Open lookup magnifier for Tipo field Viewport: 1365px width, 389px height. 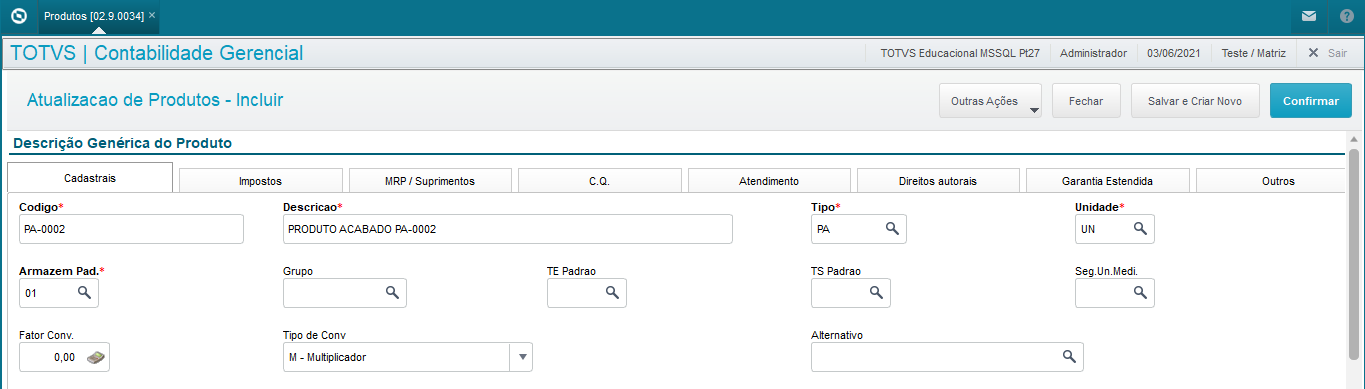tap(892, 229)
